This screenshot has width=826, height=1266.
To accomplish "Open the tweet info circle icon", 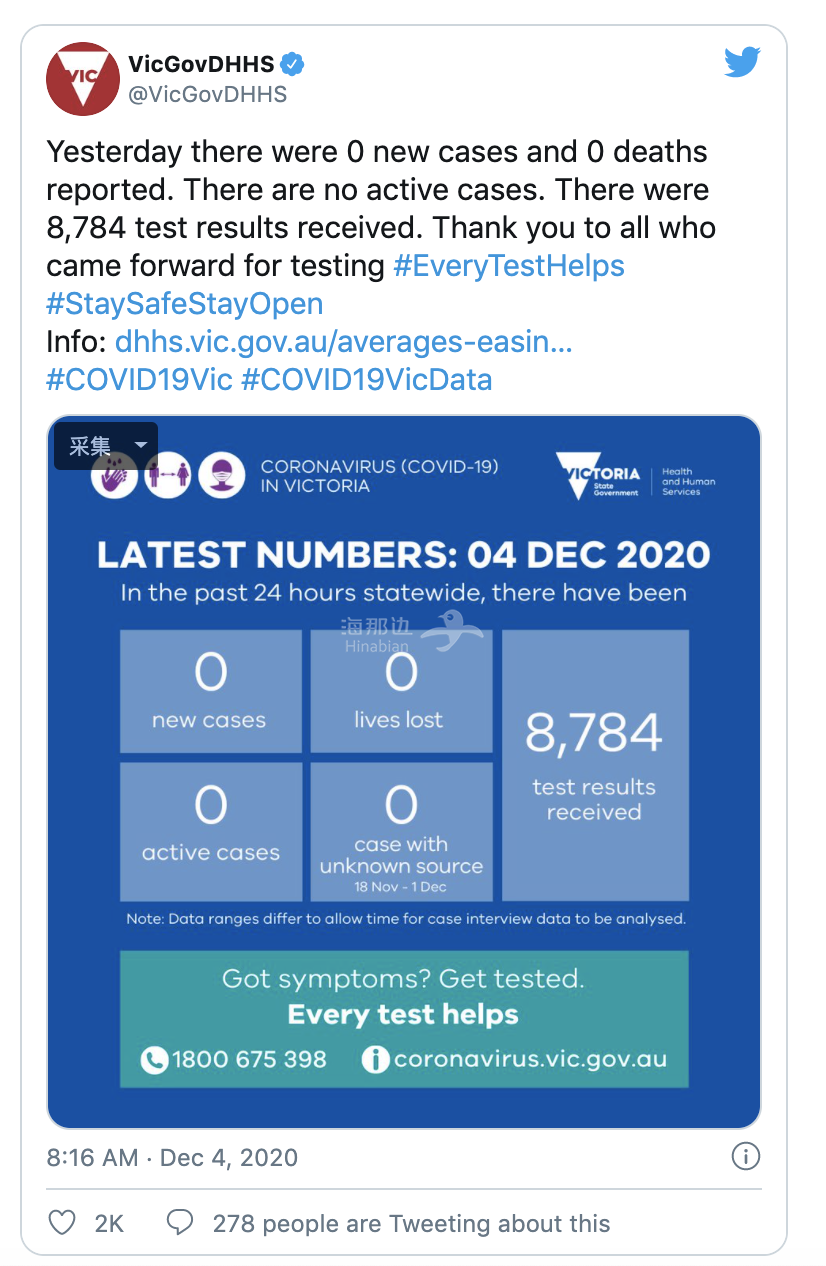I will [x=745, y=1157].
